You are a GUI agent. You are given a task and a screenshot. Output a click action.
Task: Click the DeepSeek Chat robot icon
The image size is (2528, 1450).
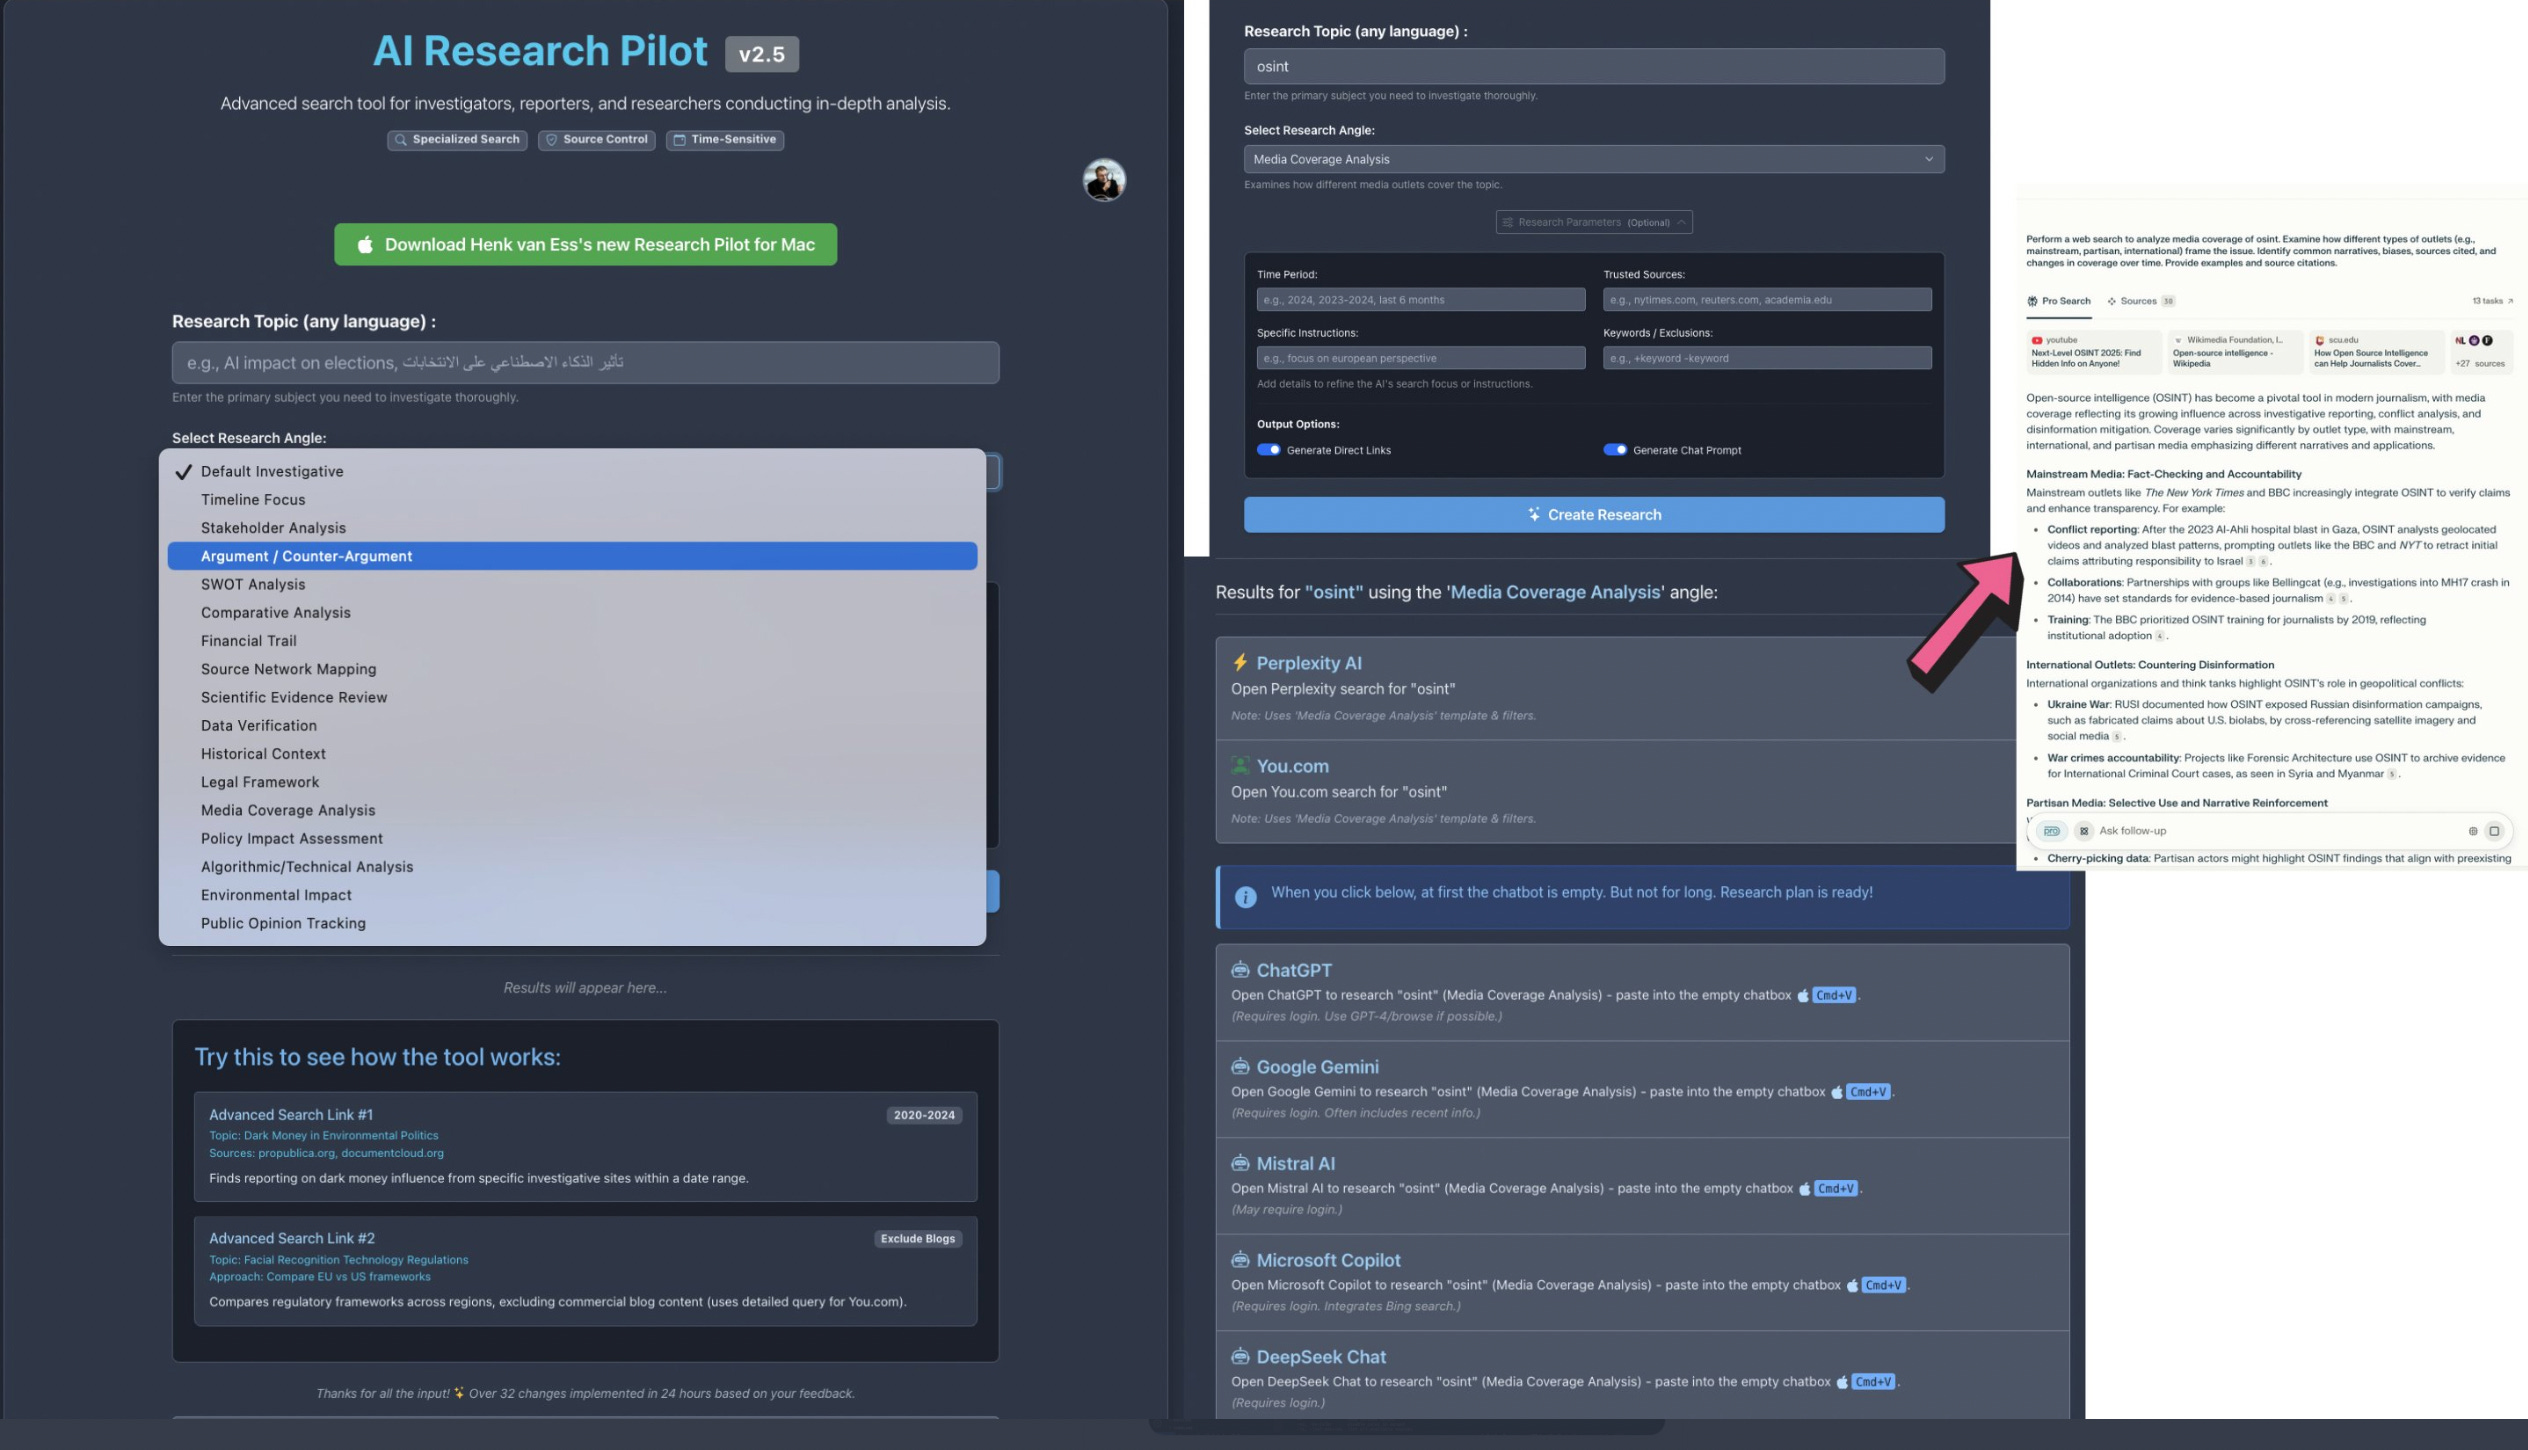pyautogui.click(x=1240, y=1356)
